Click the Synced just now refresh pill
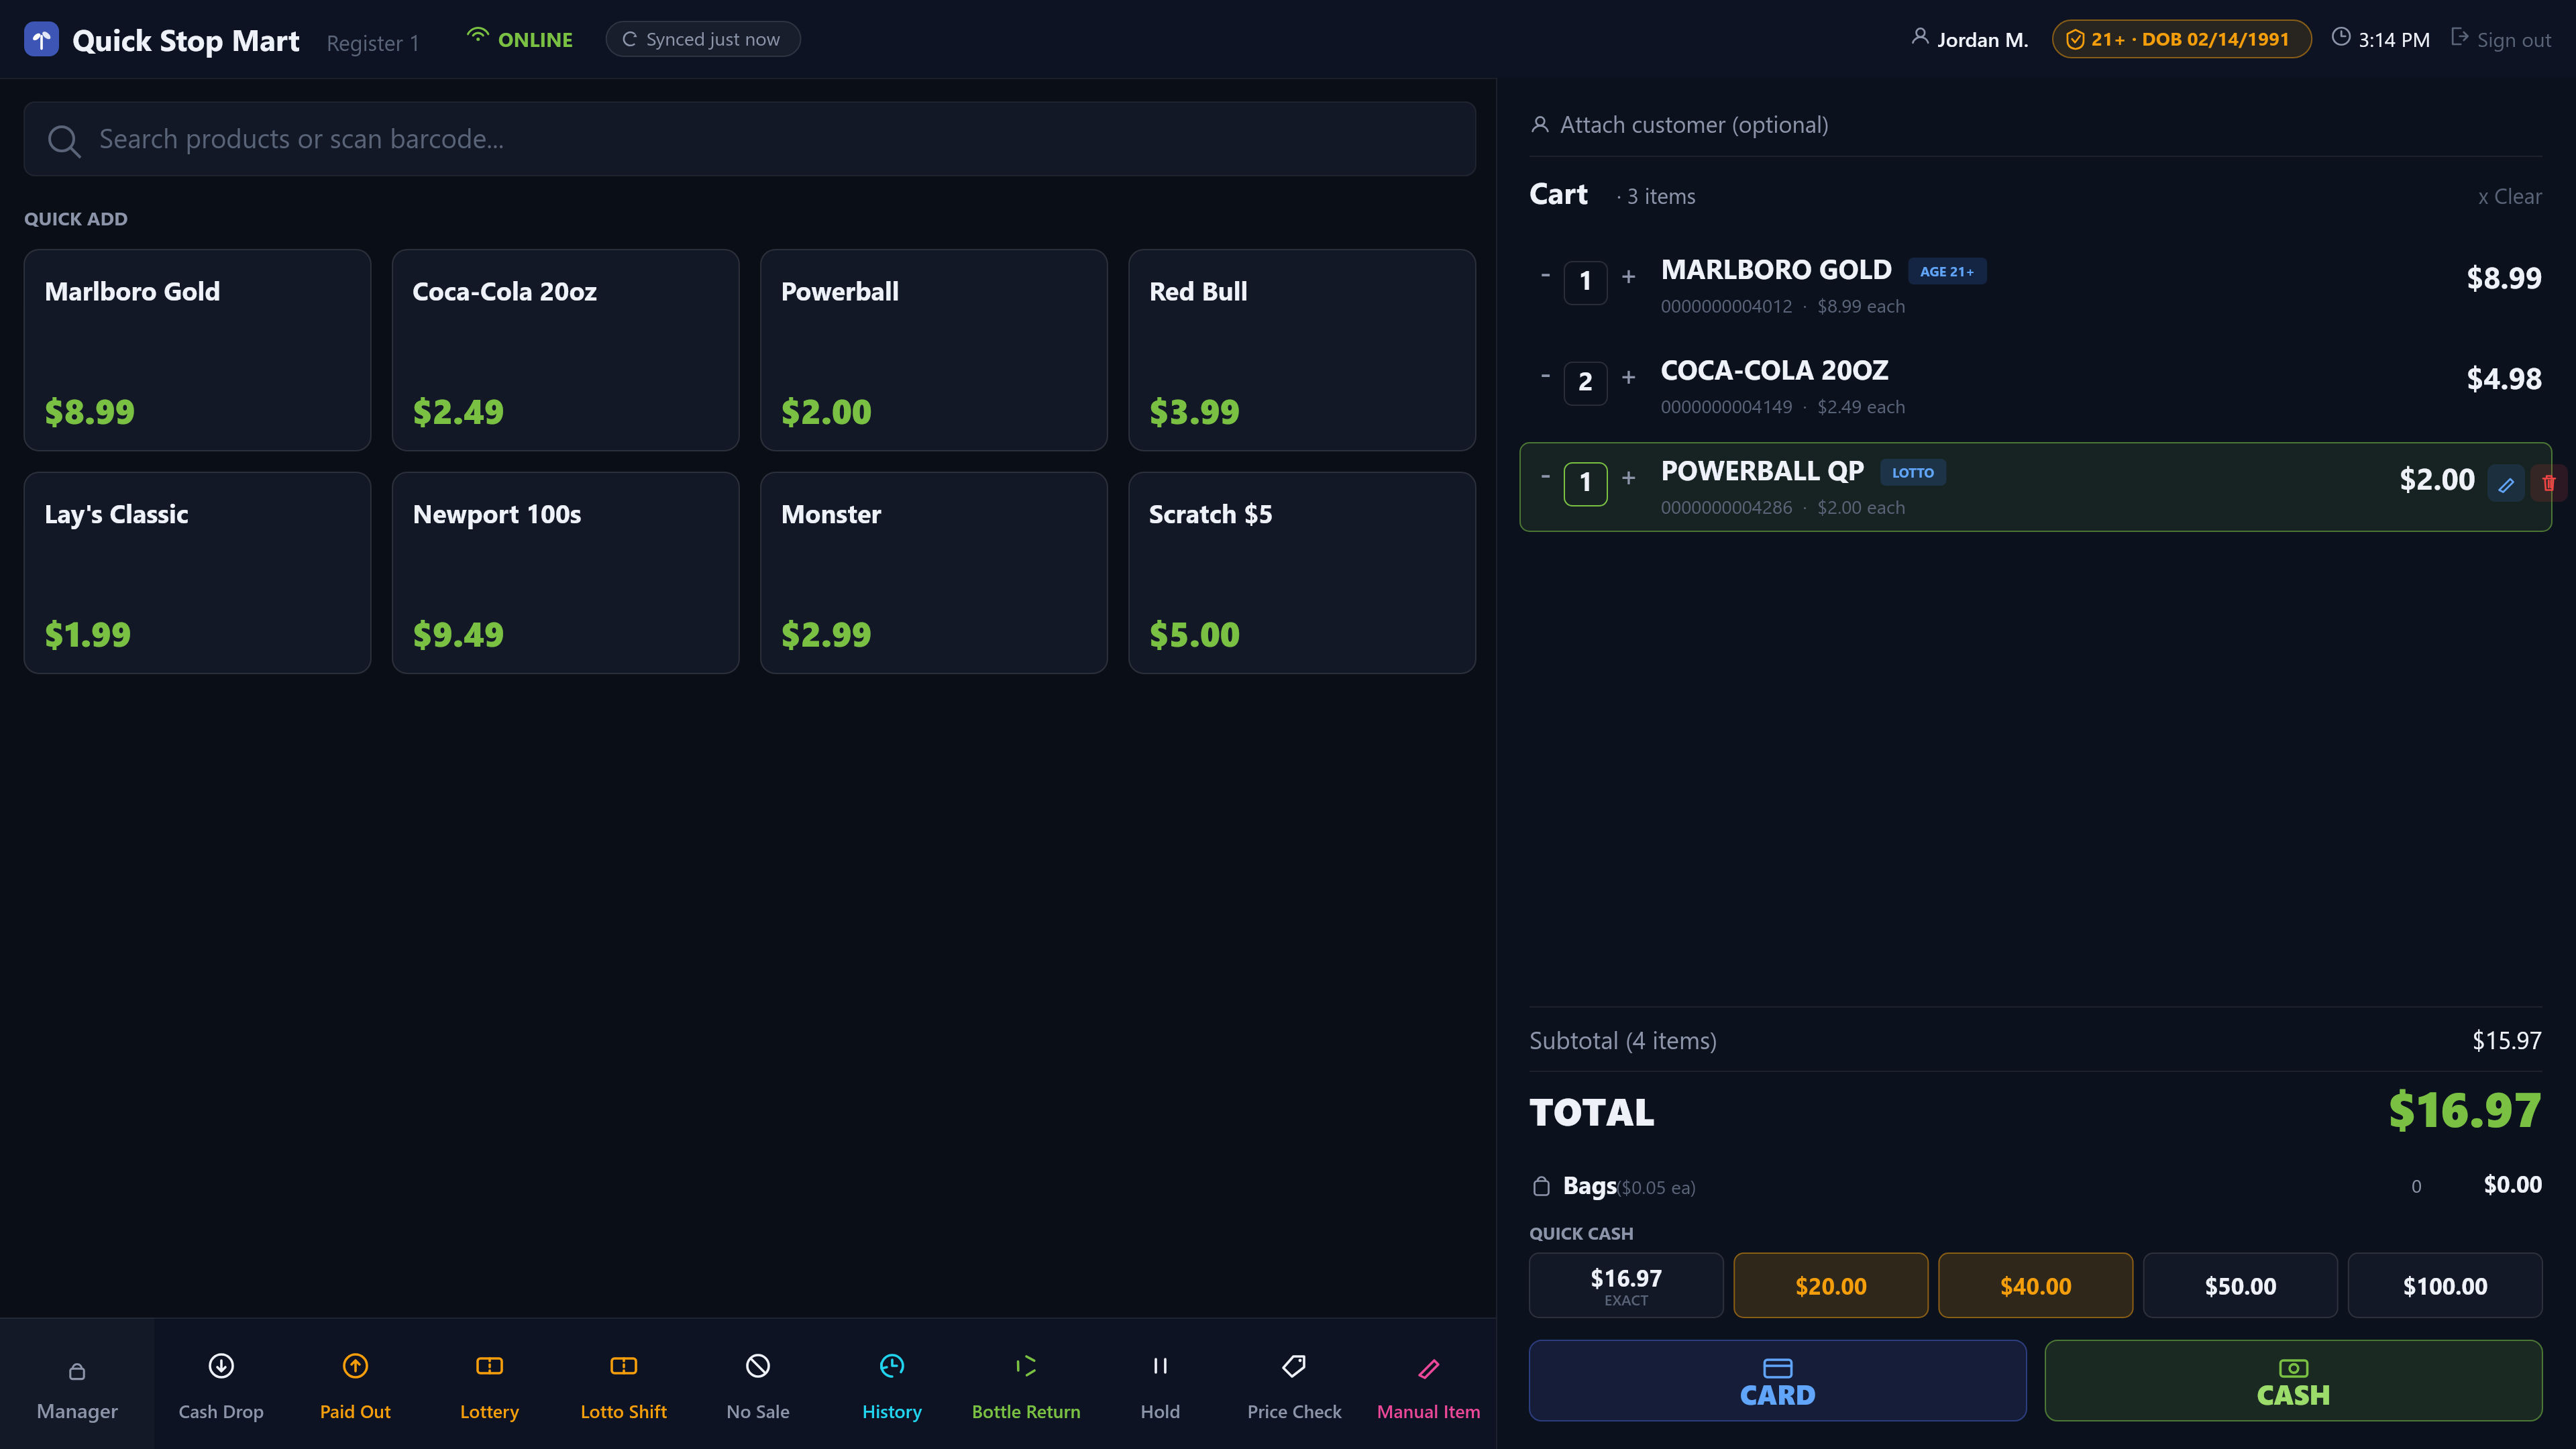 [x=702, y=39]
